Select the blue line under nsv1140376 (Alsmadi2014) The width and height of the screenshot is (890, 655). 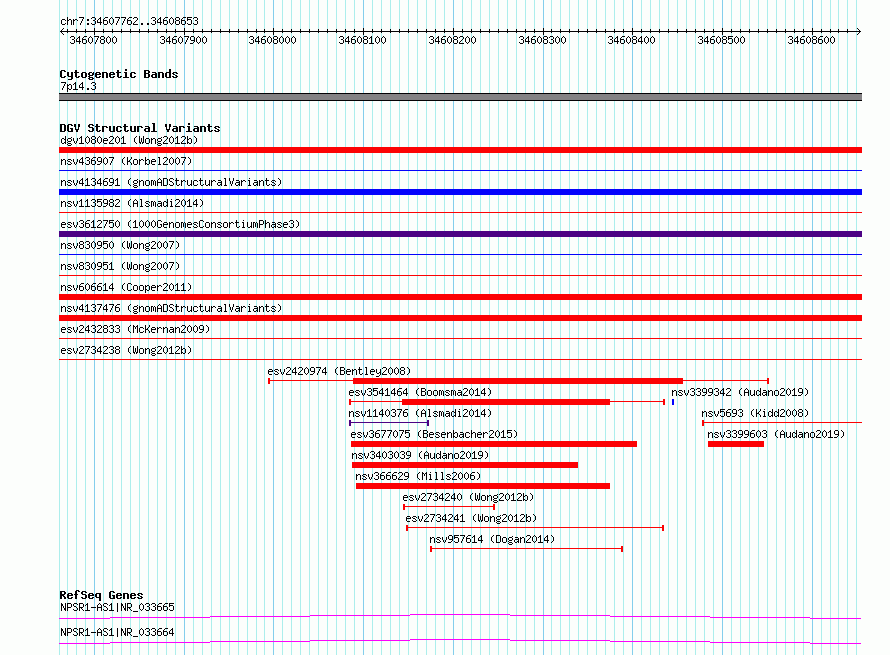coord(389,423)
